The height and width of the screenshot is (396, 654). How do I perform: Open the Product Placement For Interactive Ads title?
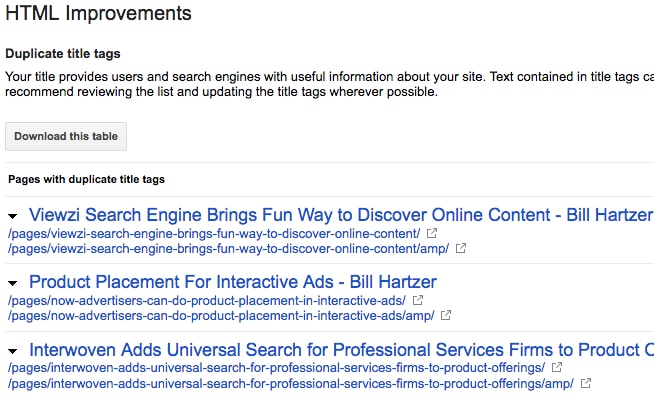(x=233, y=282)
